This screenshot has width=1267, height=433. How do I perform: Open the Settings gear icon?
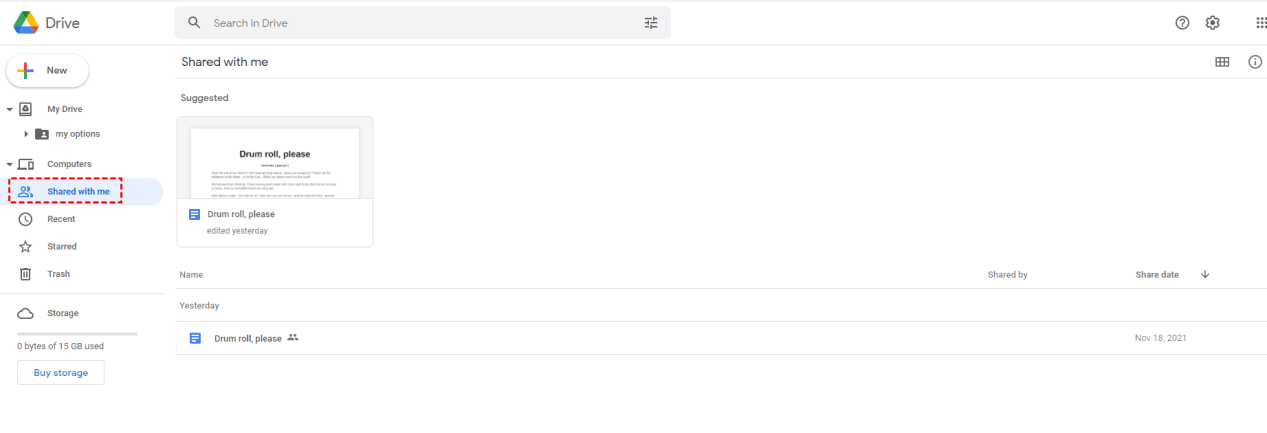pyautogui.click(x=1212, y=23)
